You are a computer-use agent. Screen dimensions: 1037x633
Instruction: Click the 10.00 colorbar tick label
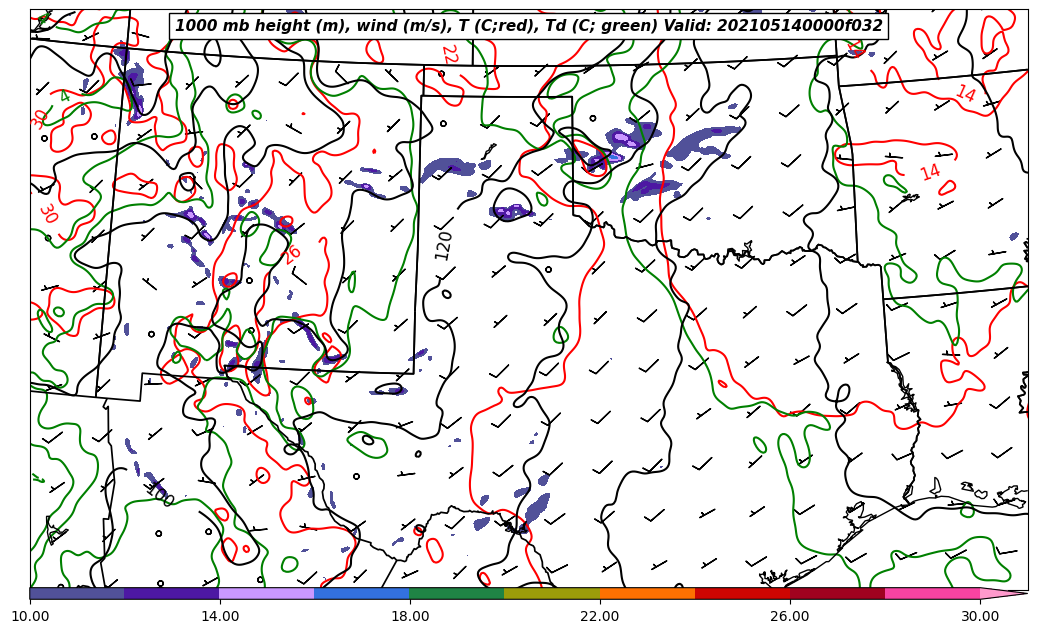pyautogui.click(x=30, y=616)
